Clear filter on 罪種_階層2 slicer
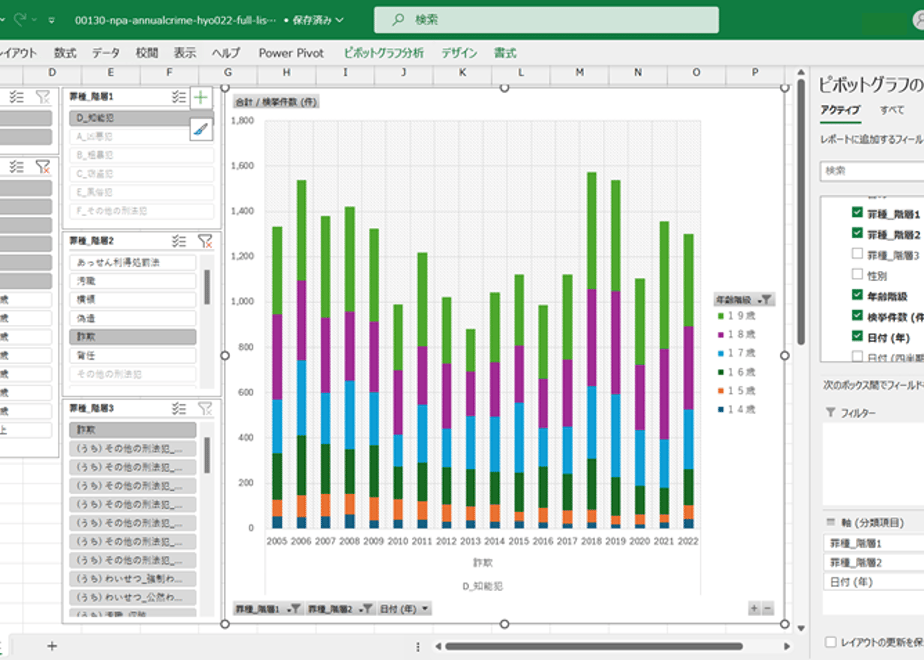 205,240
